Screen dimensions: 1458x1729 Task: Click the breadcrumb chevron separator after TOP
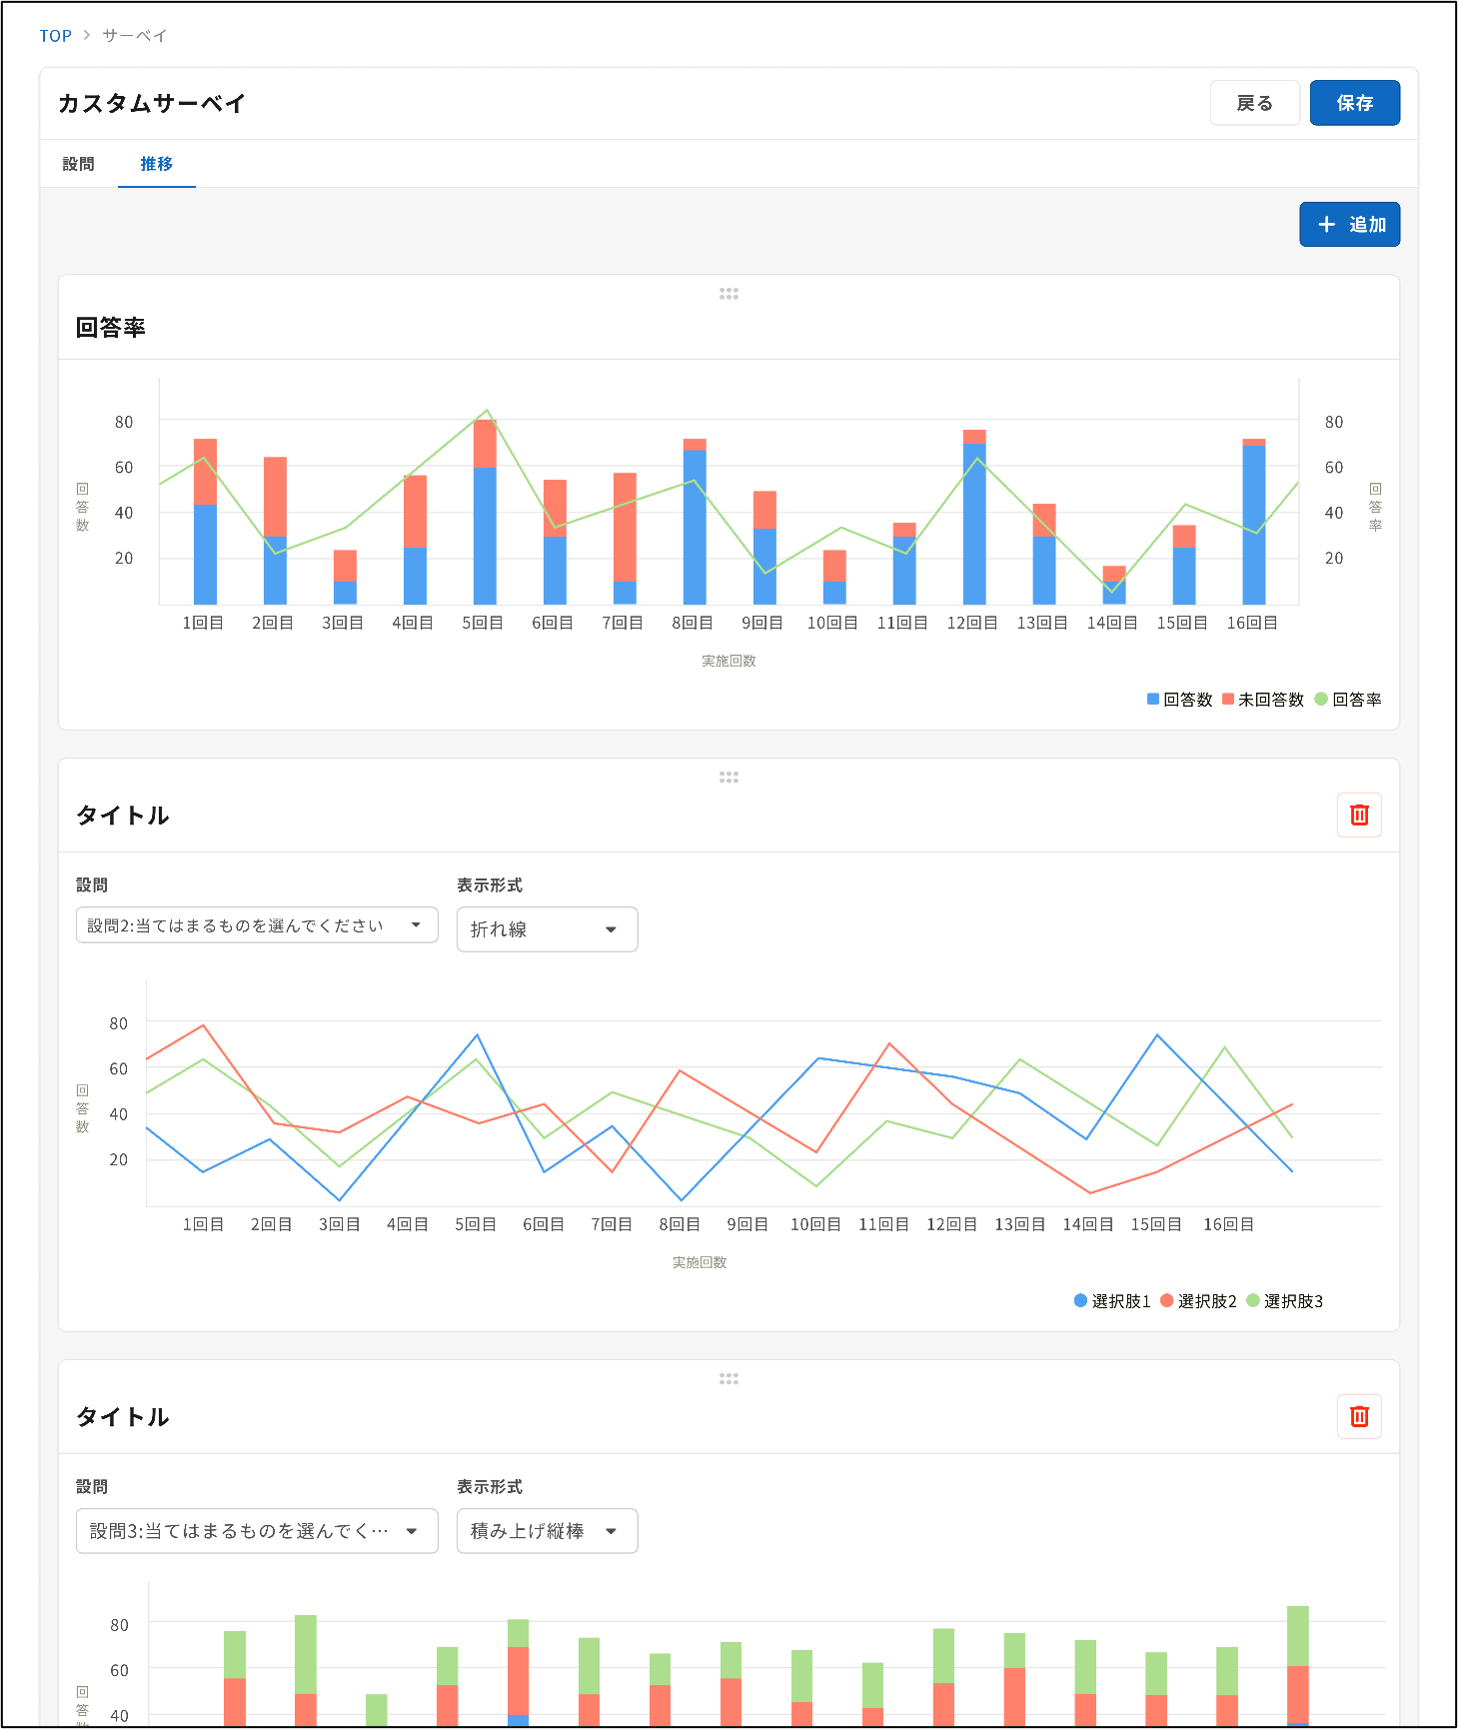87,35
